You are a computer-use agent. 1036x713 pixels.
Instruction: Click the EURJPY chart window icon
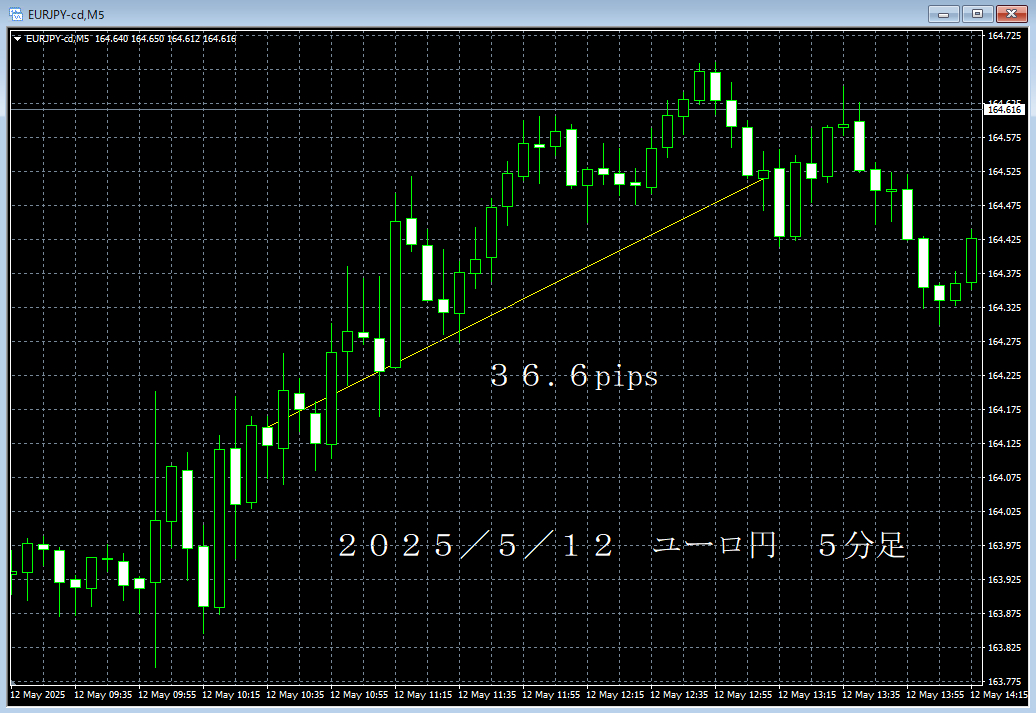coord(15,14)
